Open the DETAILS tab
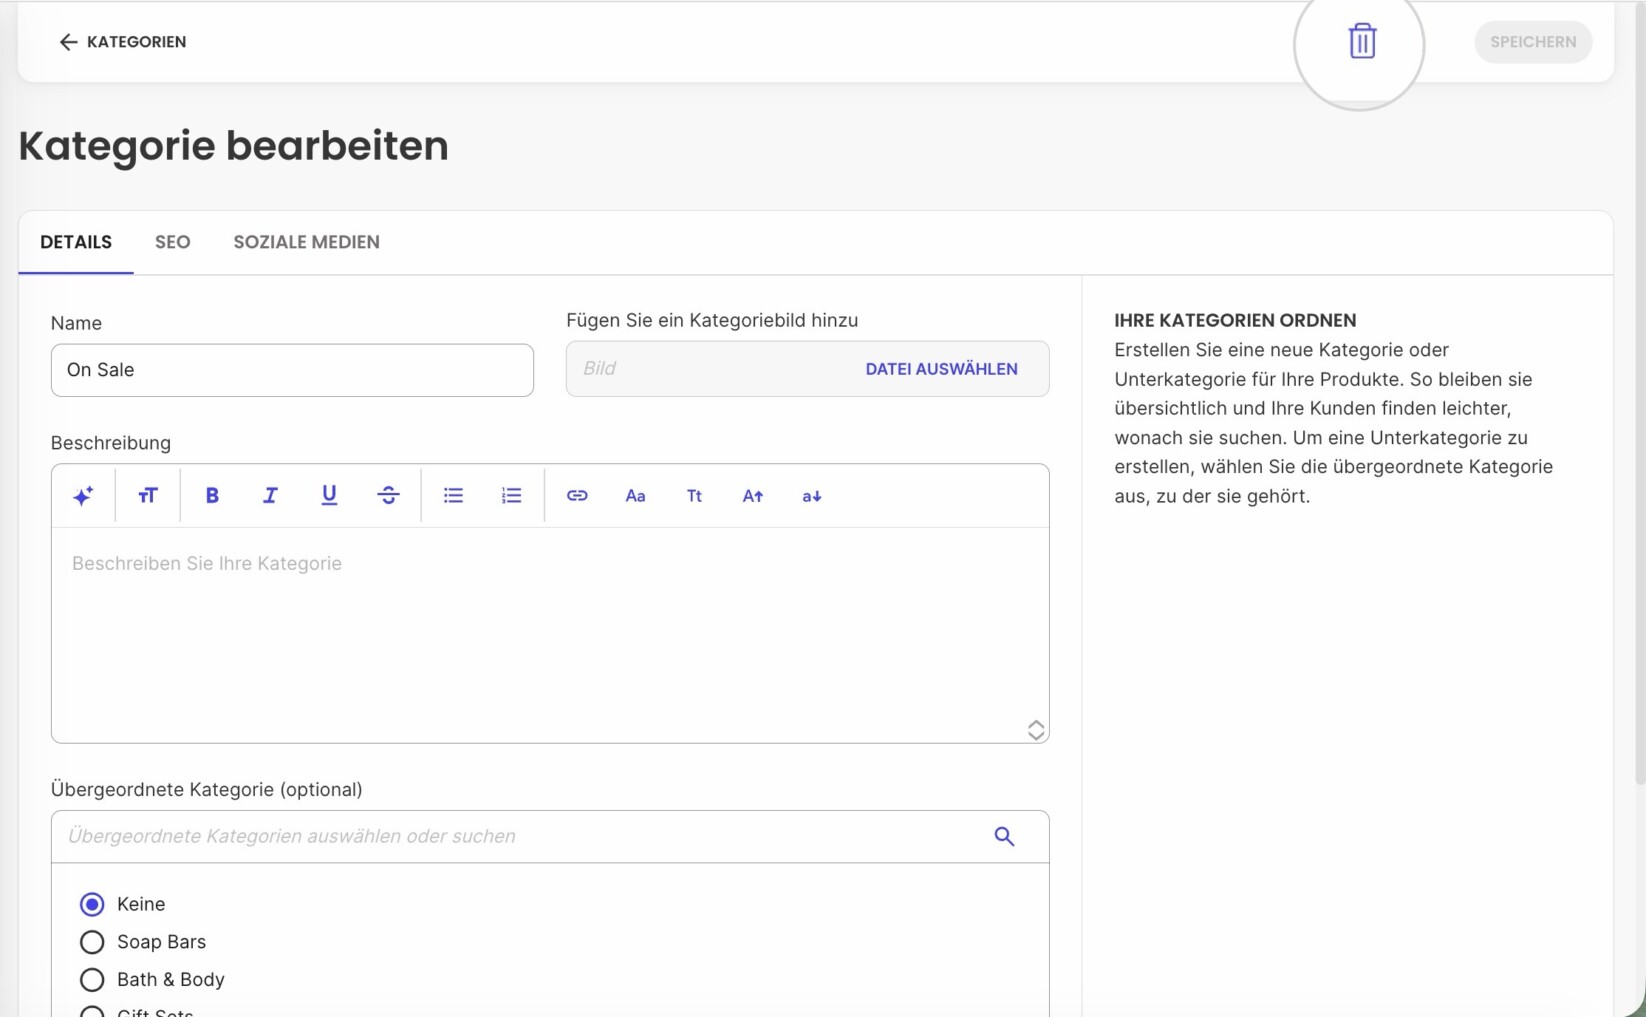The image size is (1646, 1017). pos(76,242)
